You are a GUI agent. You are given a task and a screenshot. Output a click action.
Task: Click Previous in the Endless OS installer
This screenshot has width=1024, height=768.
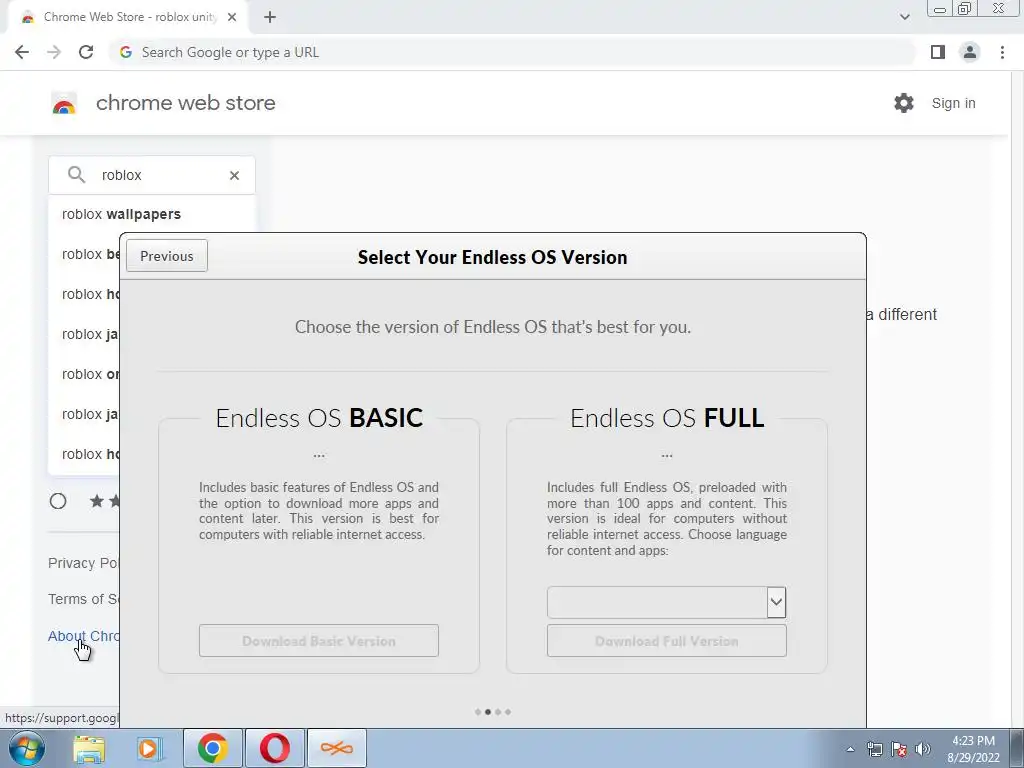(167, 256)
